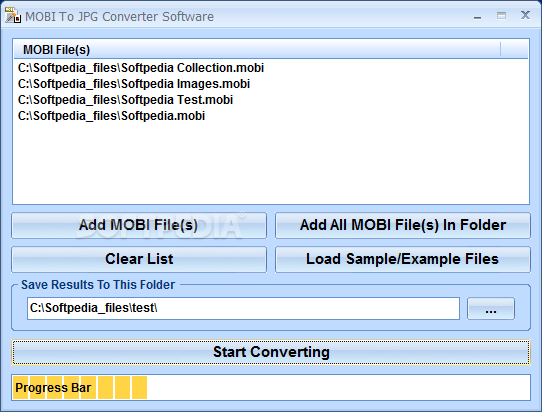The image size is (542, 412).
Task: Load Sample/Example Files
Action: tap(403, 259)
